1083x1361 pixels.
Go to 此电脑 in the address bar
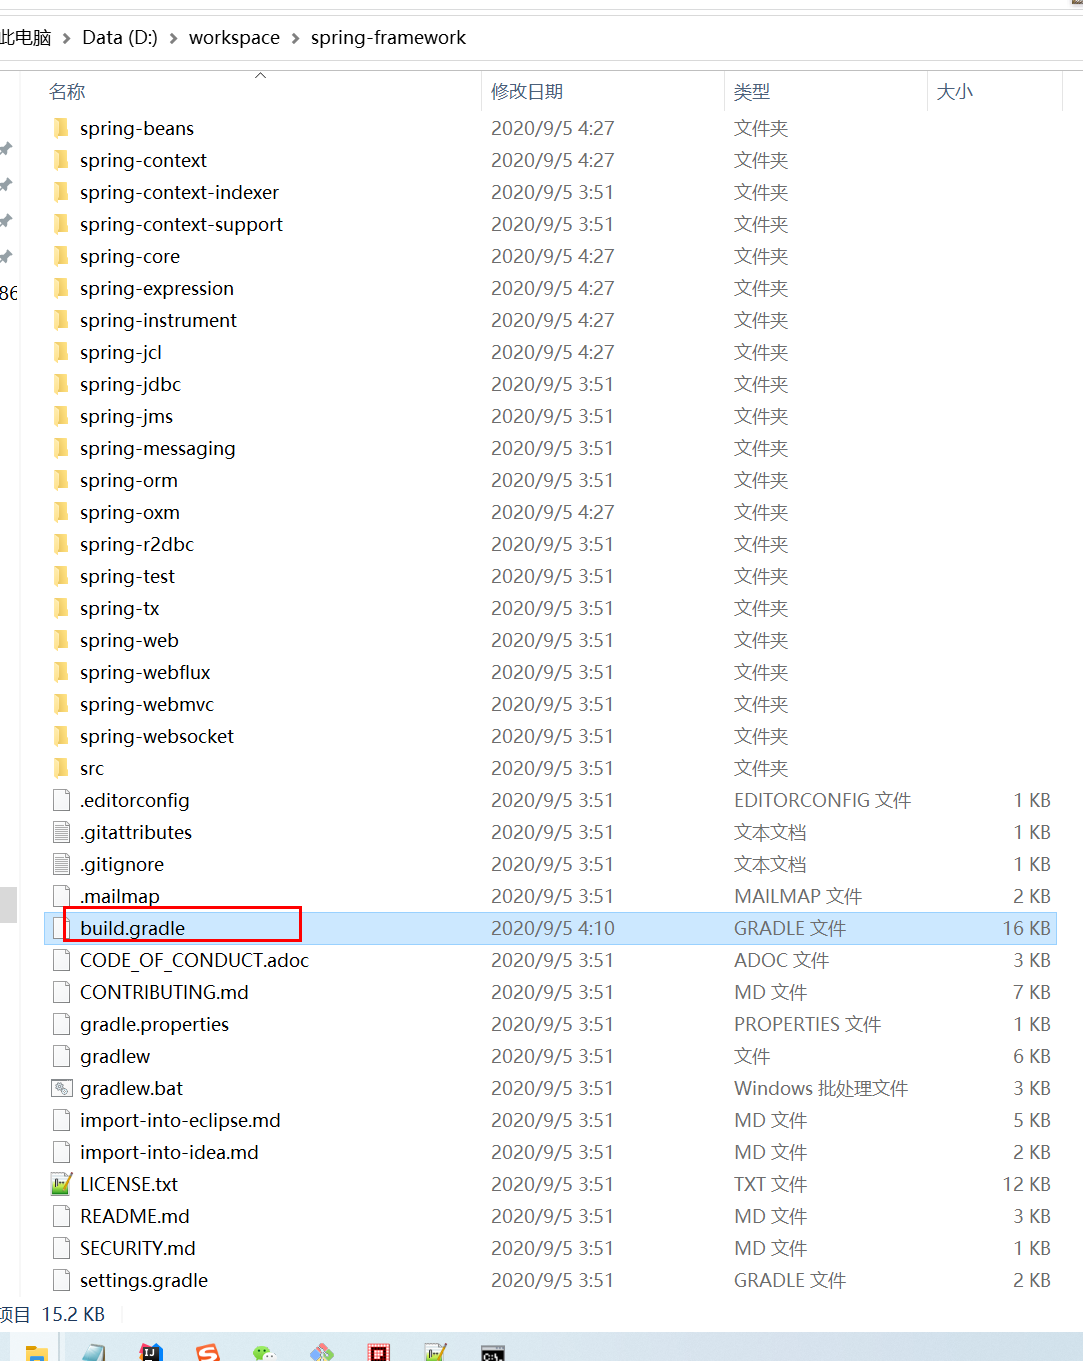click(x=26, y=38)
